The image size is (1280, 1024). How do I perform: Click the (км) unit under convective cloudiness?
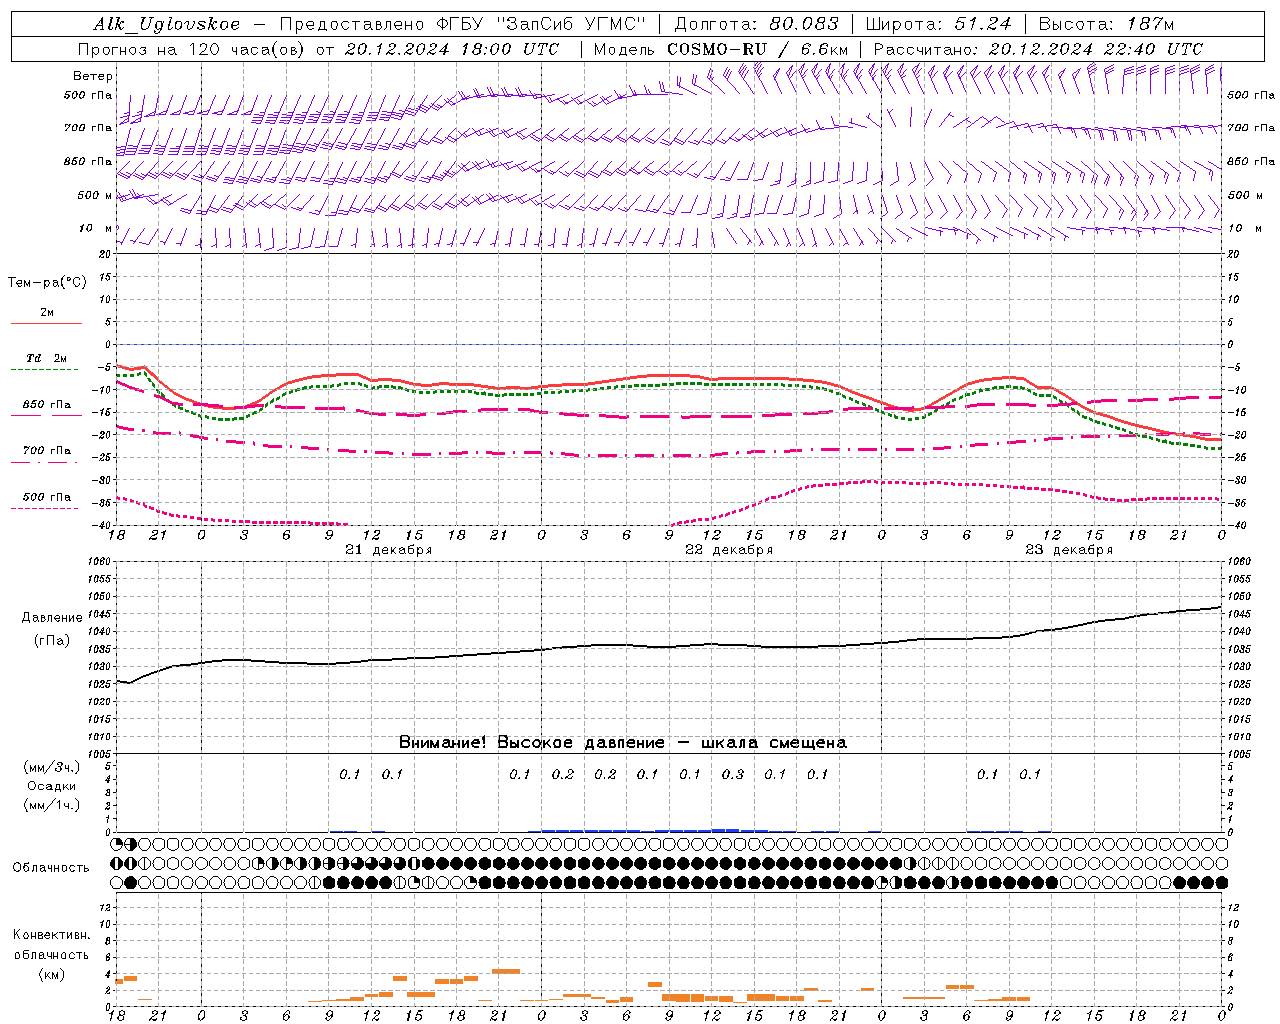click(x=51, y=974)
